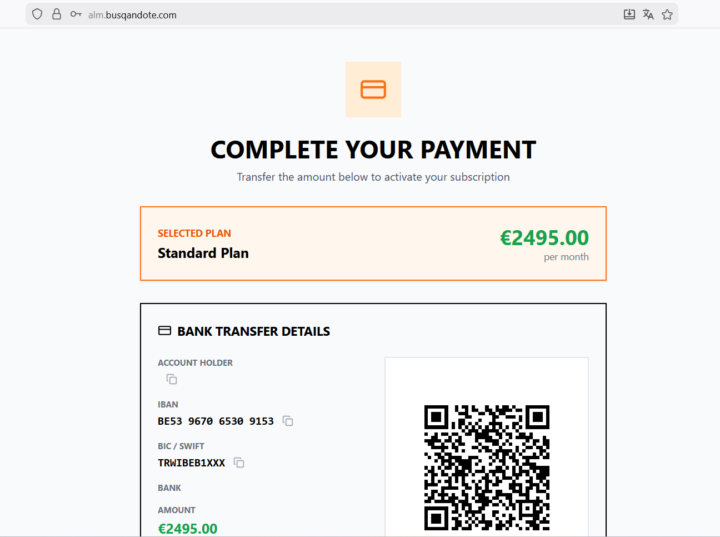Bookmark this page with the star icon
Viewport: 720px width, 537px height.
coord(667,14)
